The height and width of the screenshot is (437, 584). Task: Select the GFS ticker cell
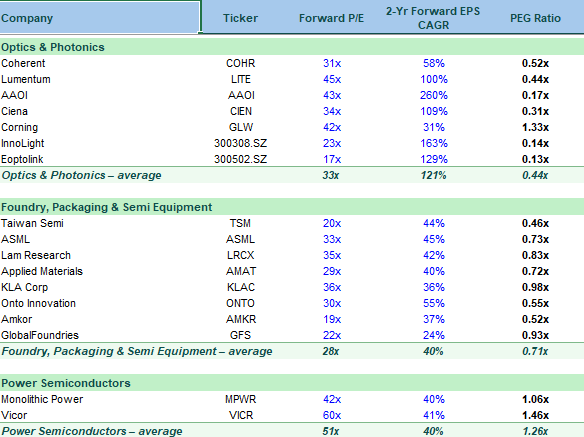(241, 335)
